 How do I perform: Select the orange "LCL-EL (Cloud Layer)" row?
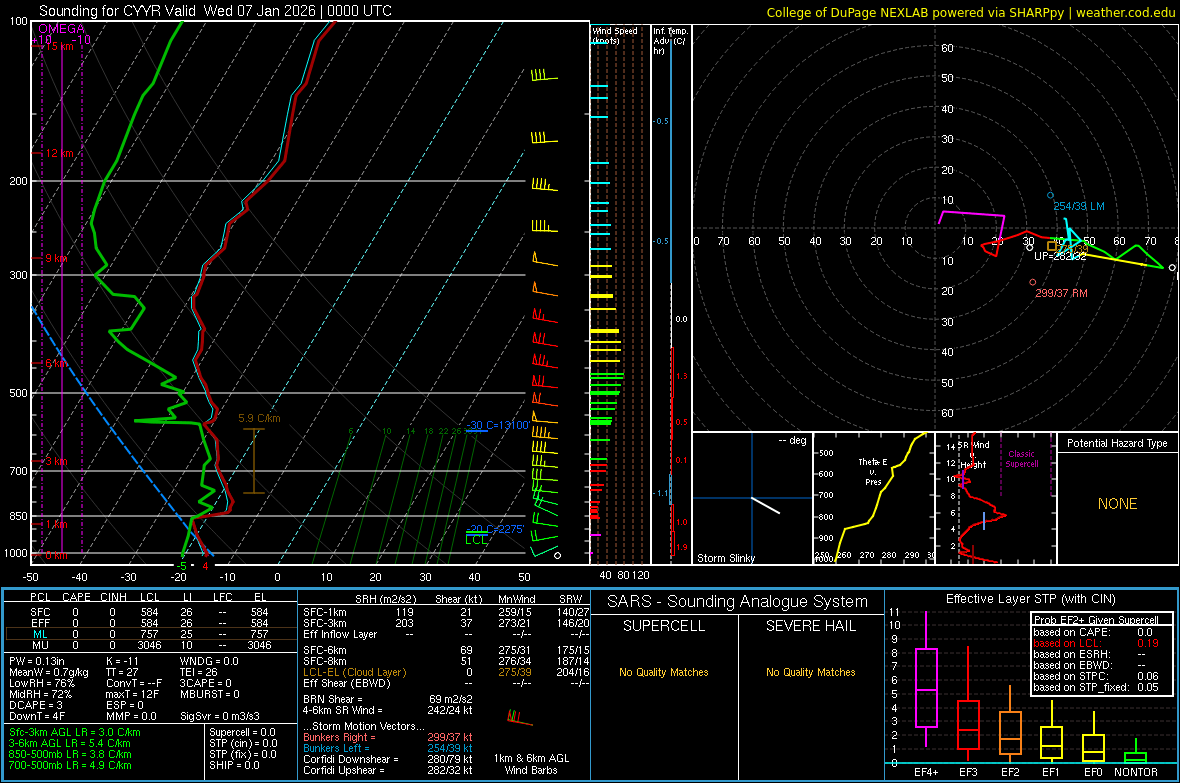tap(446, 672)
